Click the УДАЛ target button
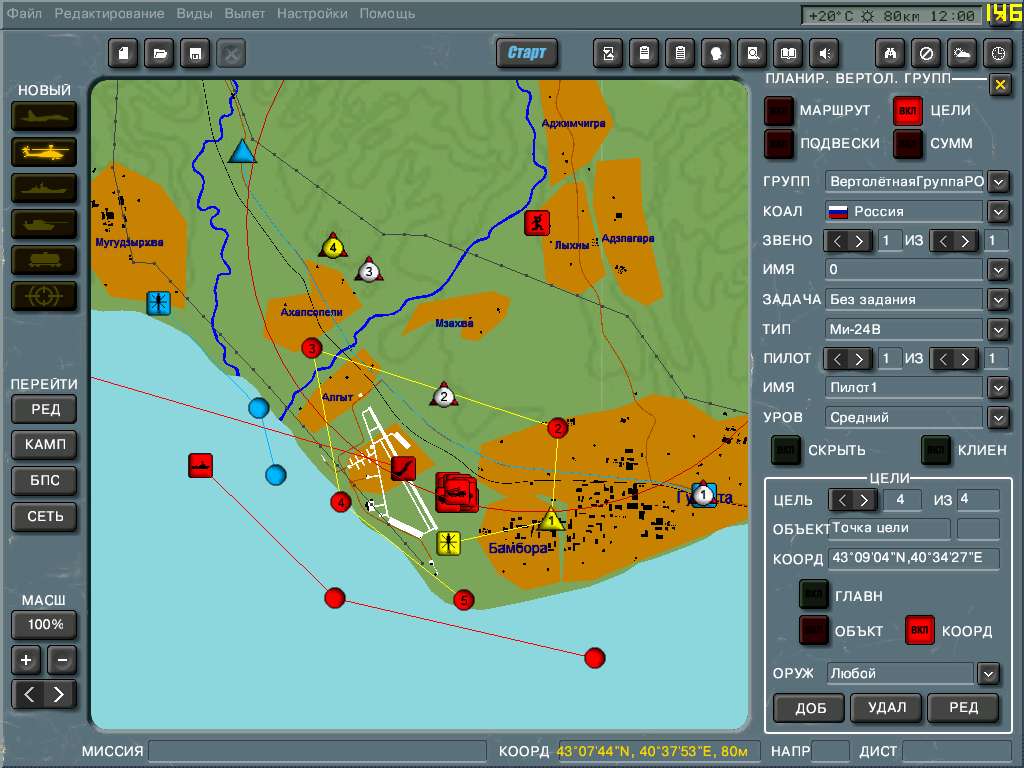 pos(887,708)
